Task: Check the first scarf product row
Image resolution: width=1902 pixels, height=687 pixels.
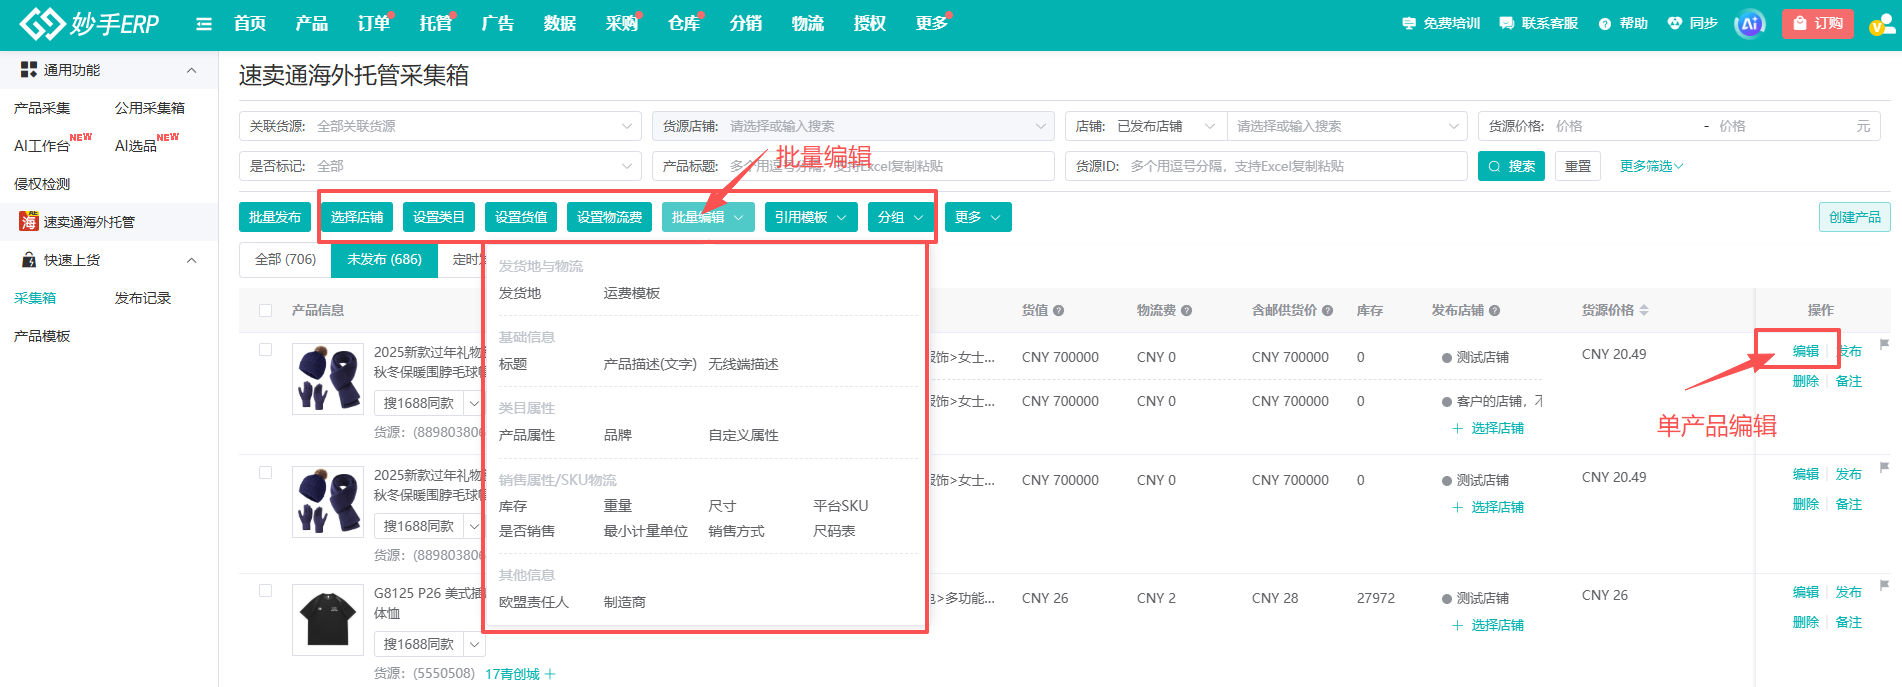Action: (265, 350)
